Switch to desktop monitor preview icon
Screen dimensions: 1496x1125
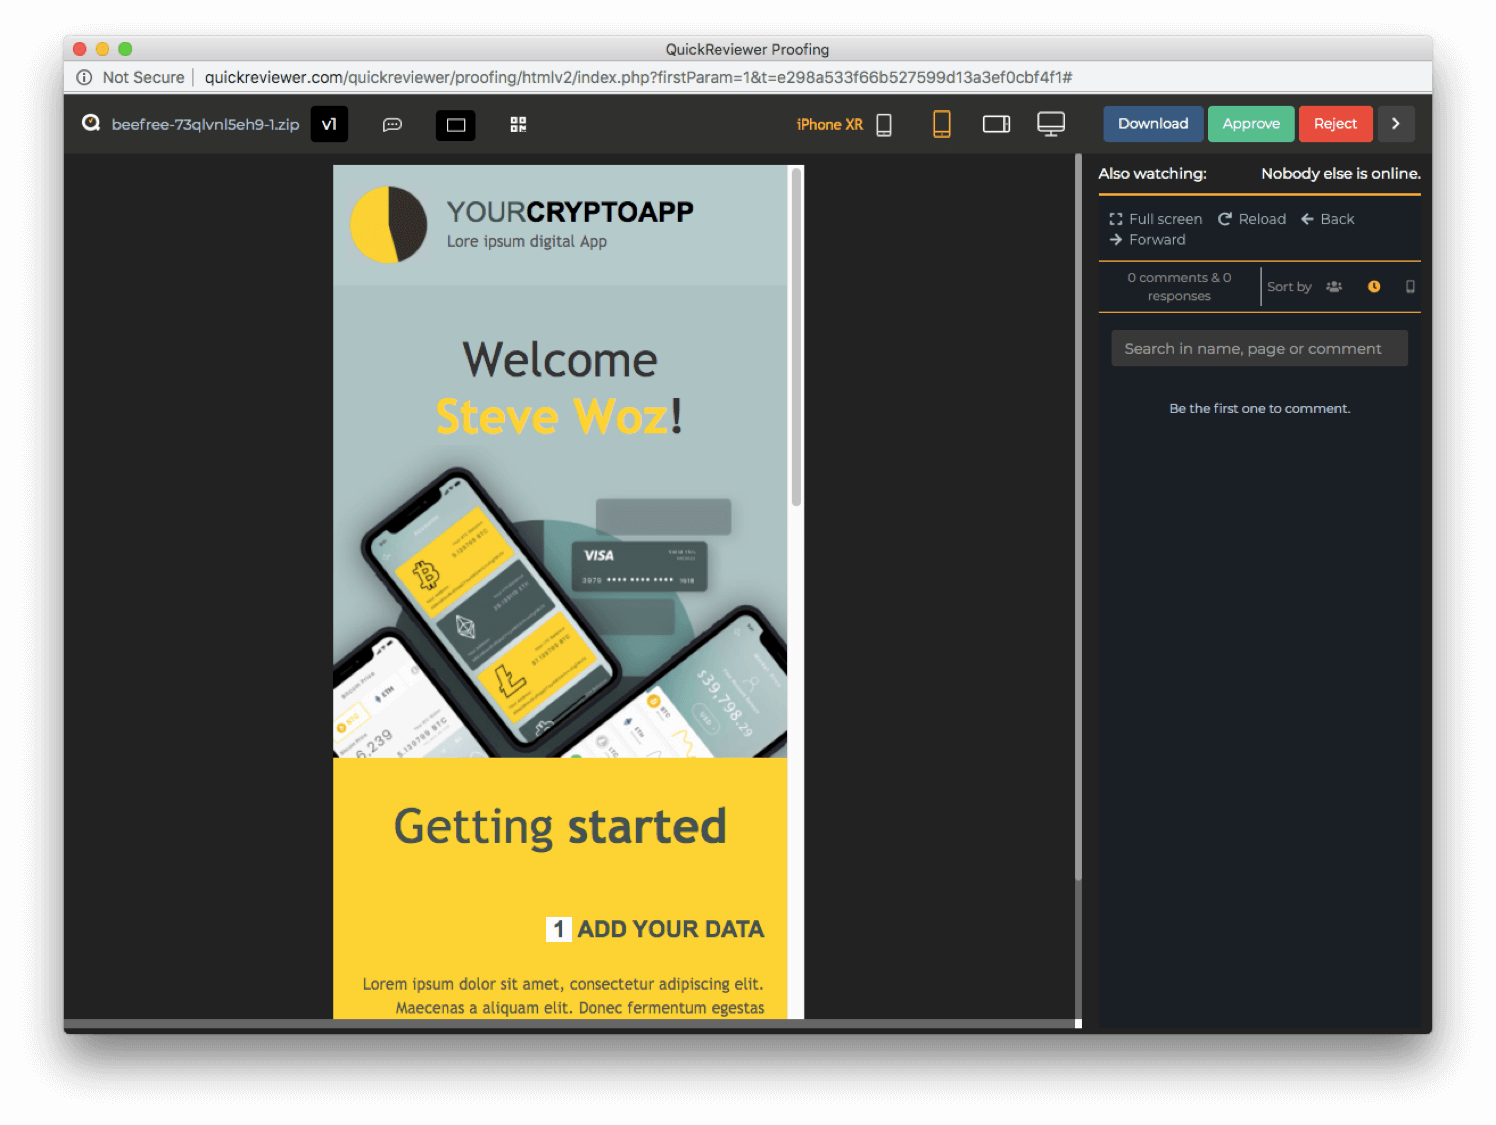pyautogui.click(x=1050, y=124)
